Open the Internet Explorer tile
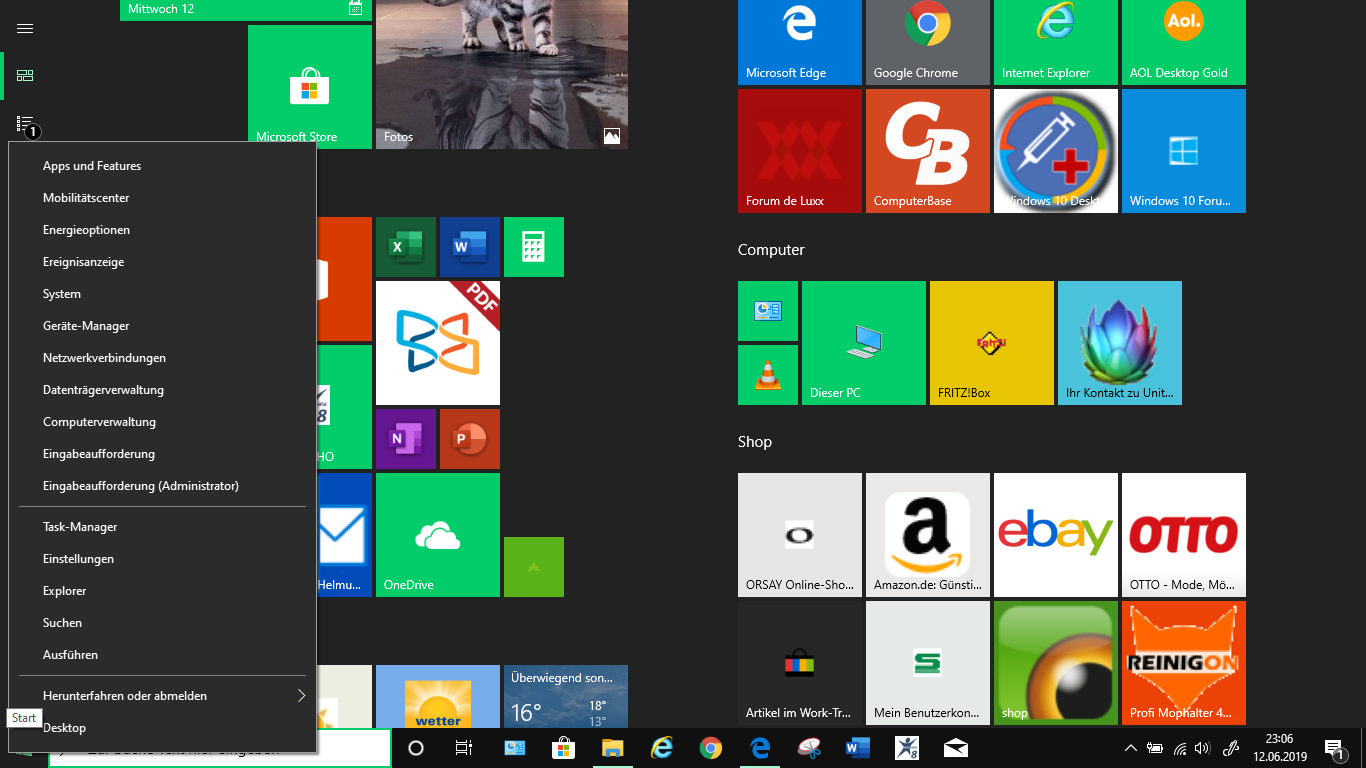1366x768 pixels. click(x=1055, y=43)
